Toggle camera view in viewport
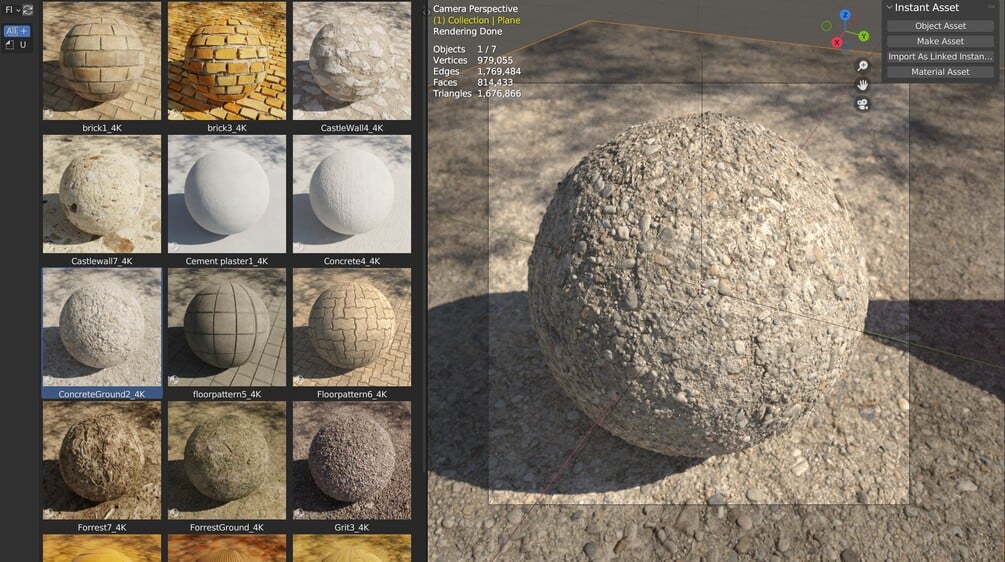1005x562 pixels. pos(863,104)
